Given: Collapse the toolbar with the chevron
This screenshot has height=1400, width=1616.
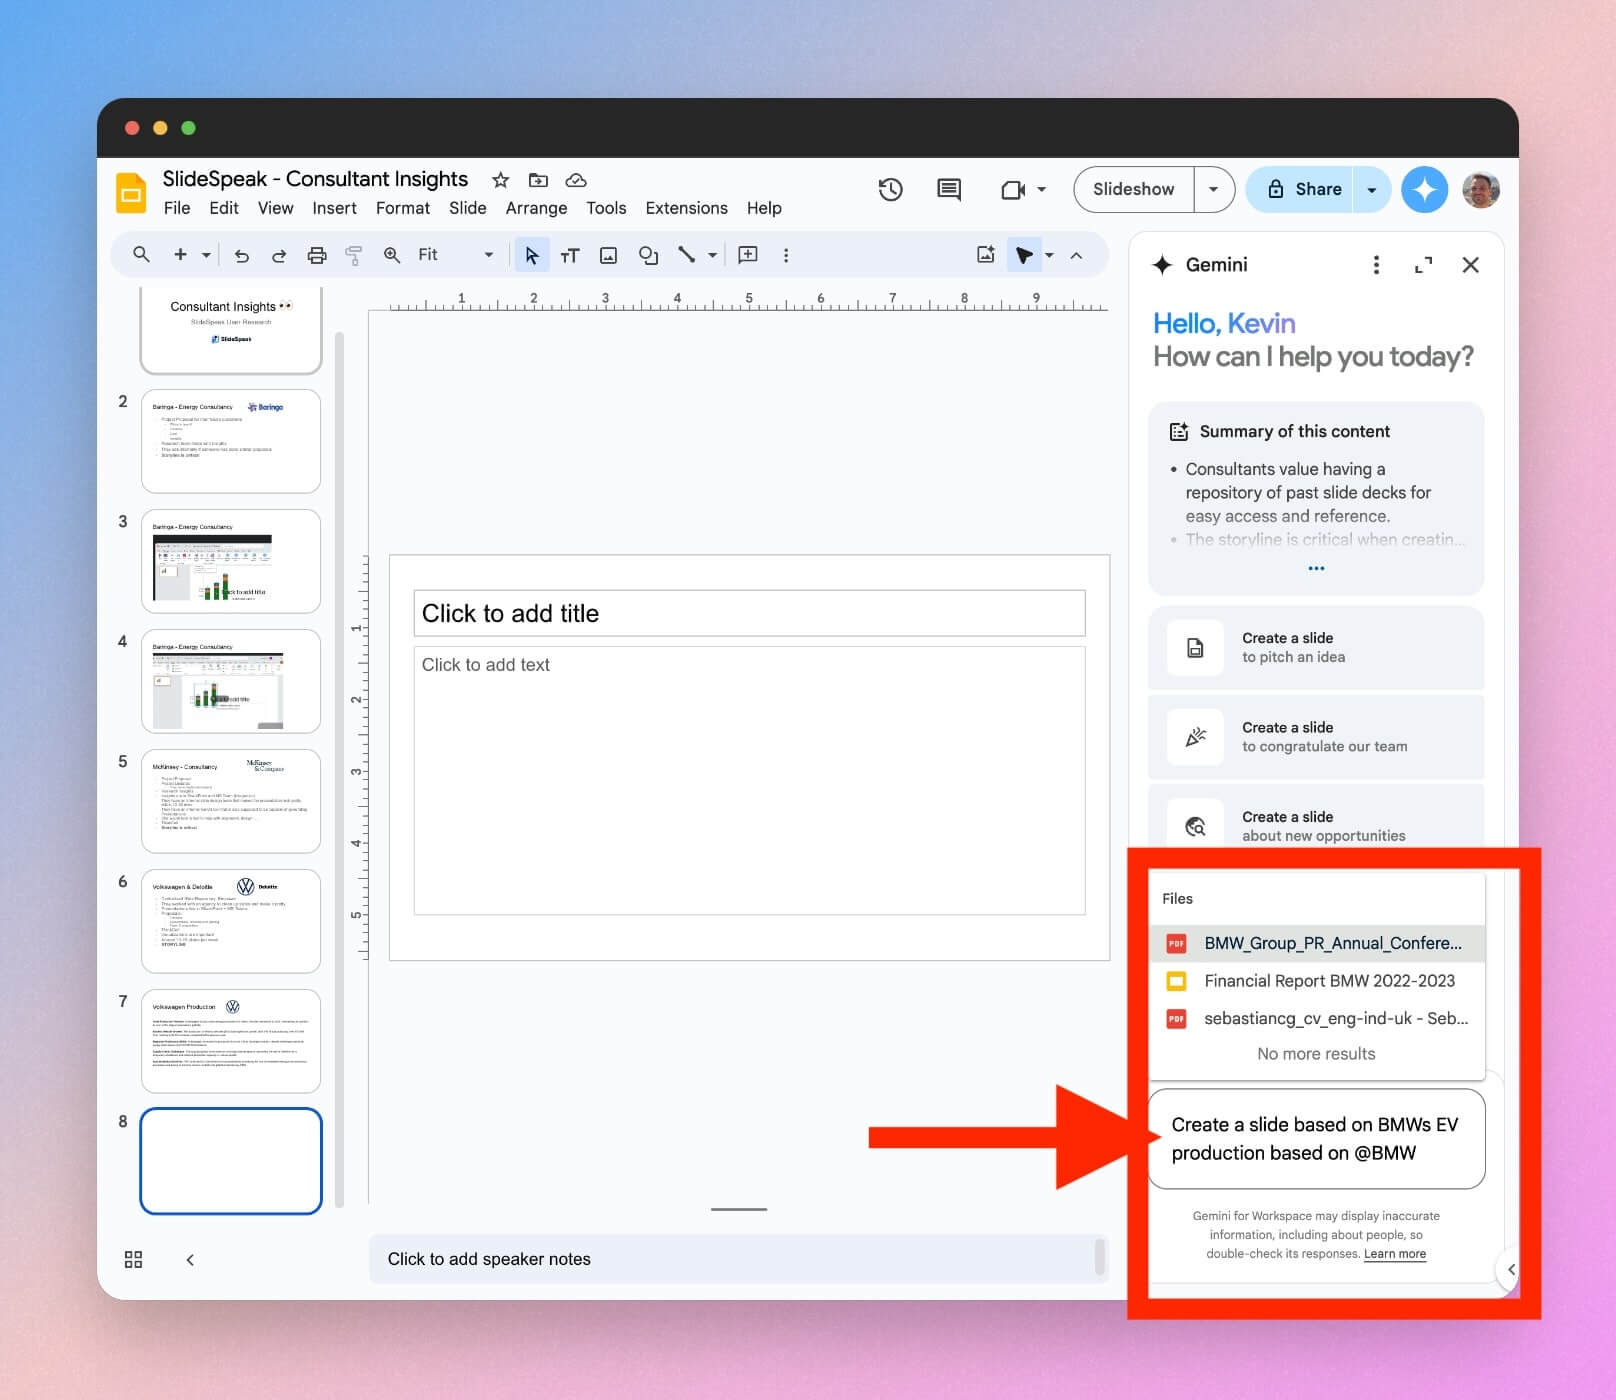Looking at the screenshot, I should tap(1075, 255).
